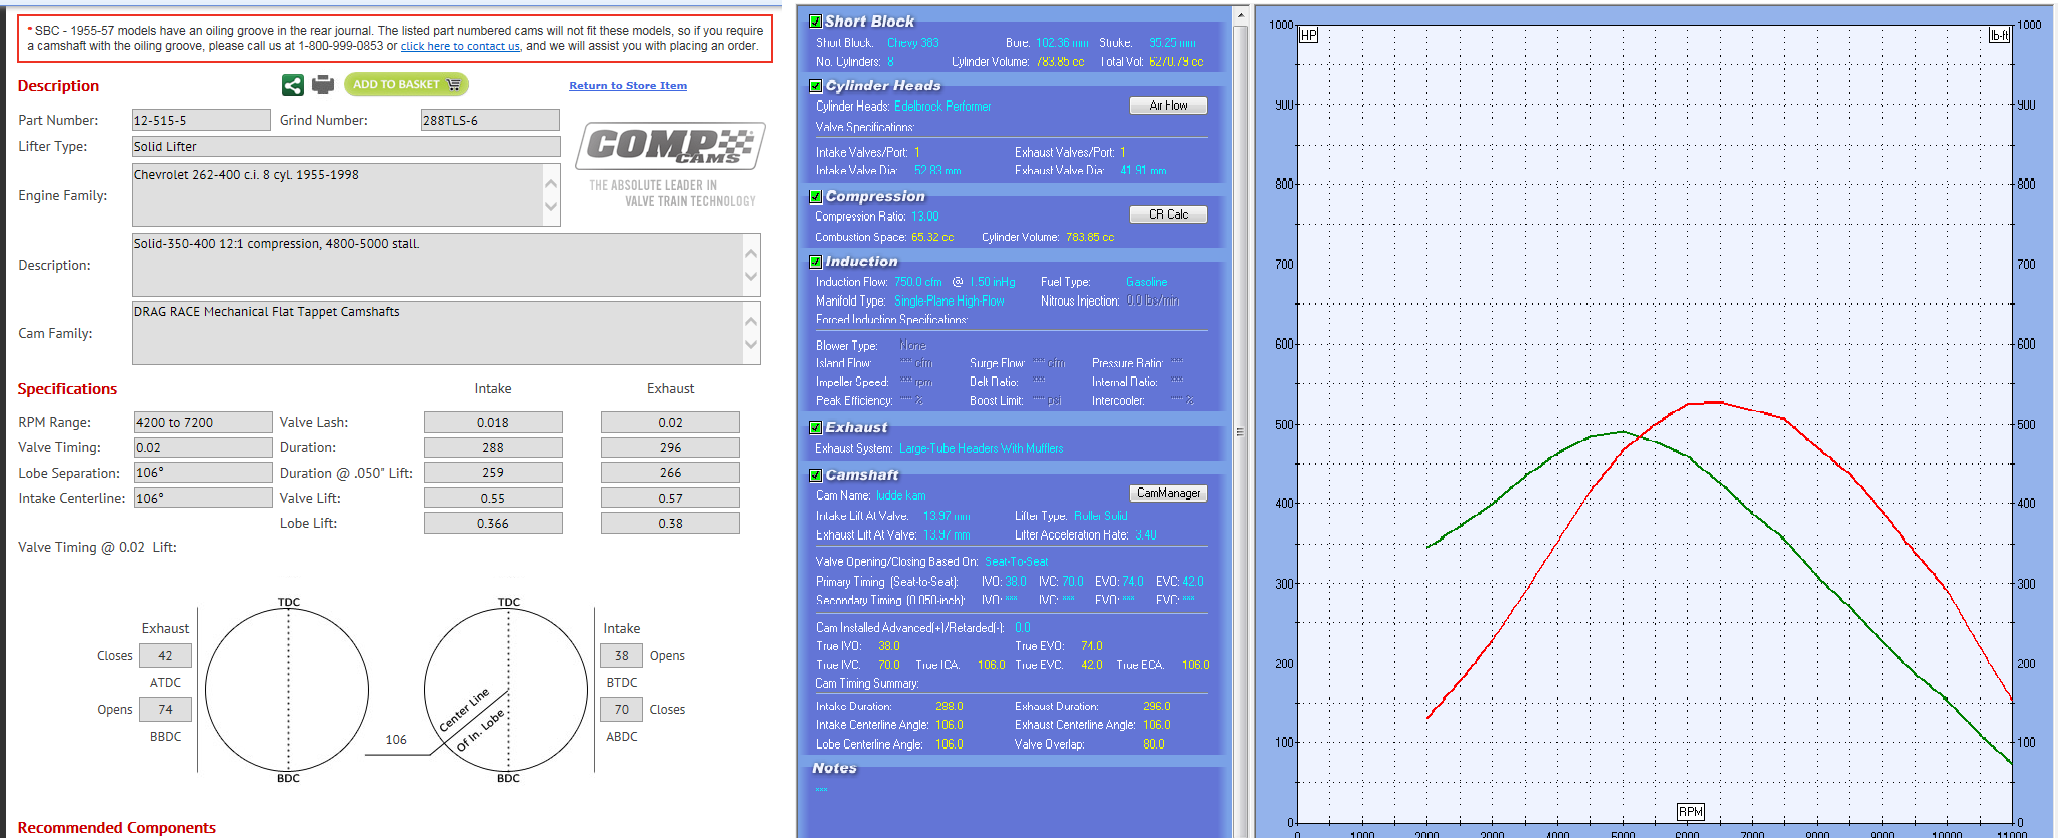Click the component panel vertical scrollbar
2058x838 pixels.
point(1240,430)
